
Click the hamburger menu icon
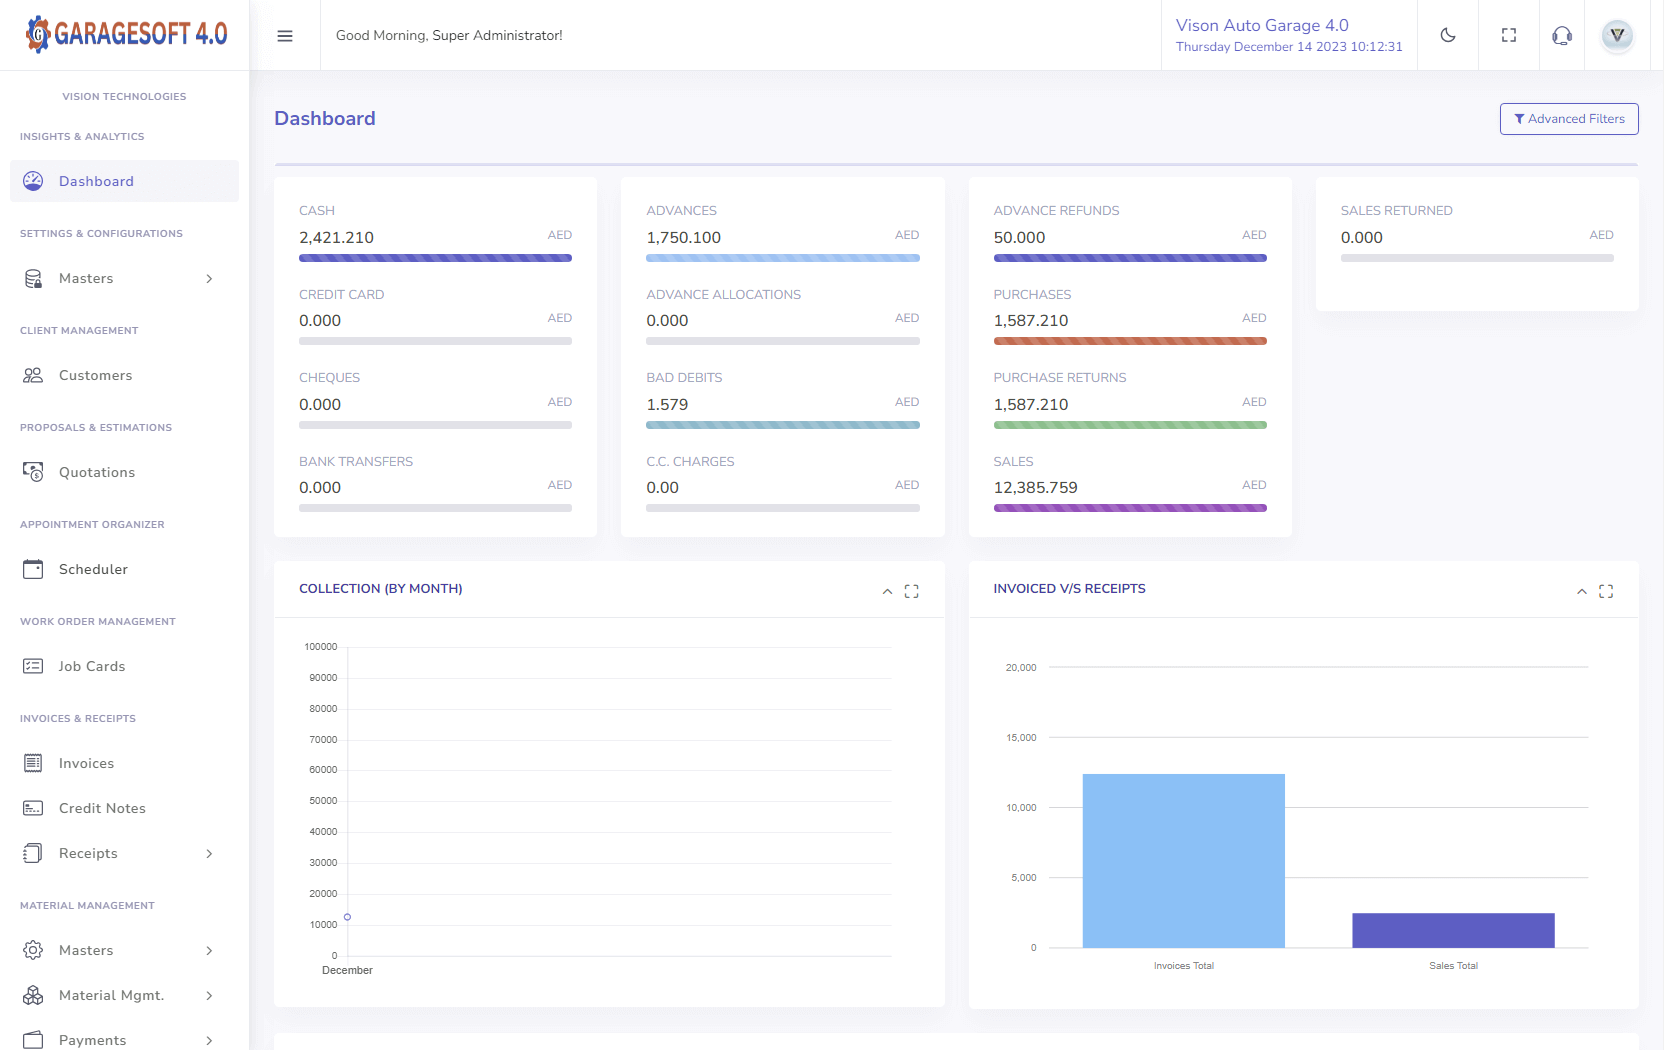285,36
